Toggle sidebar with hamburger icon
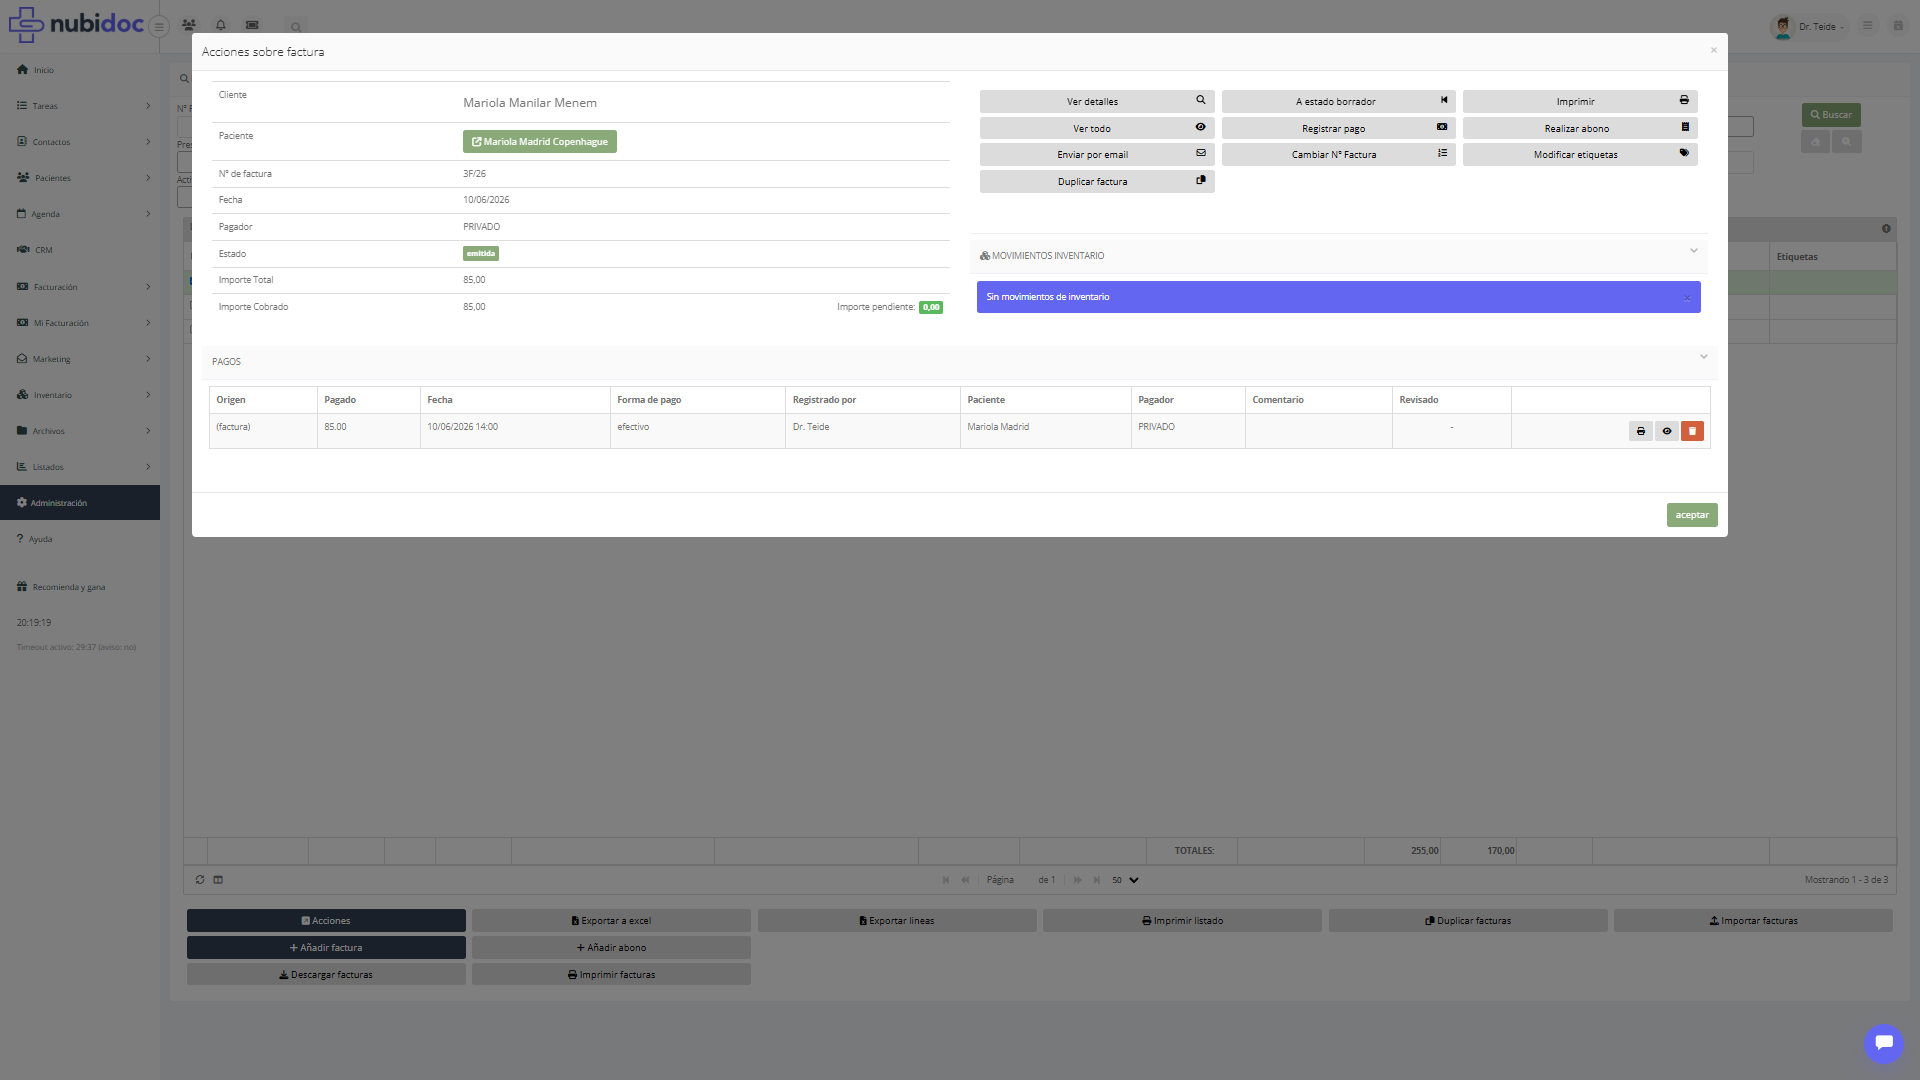 click(x=159, y=27)
